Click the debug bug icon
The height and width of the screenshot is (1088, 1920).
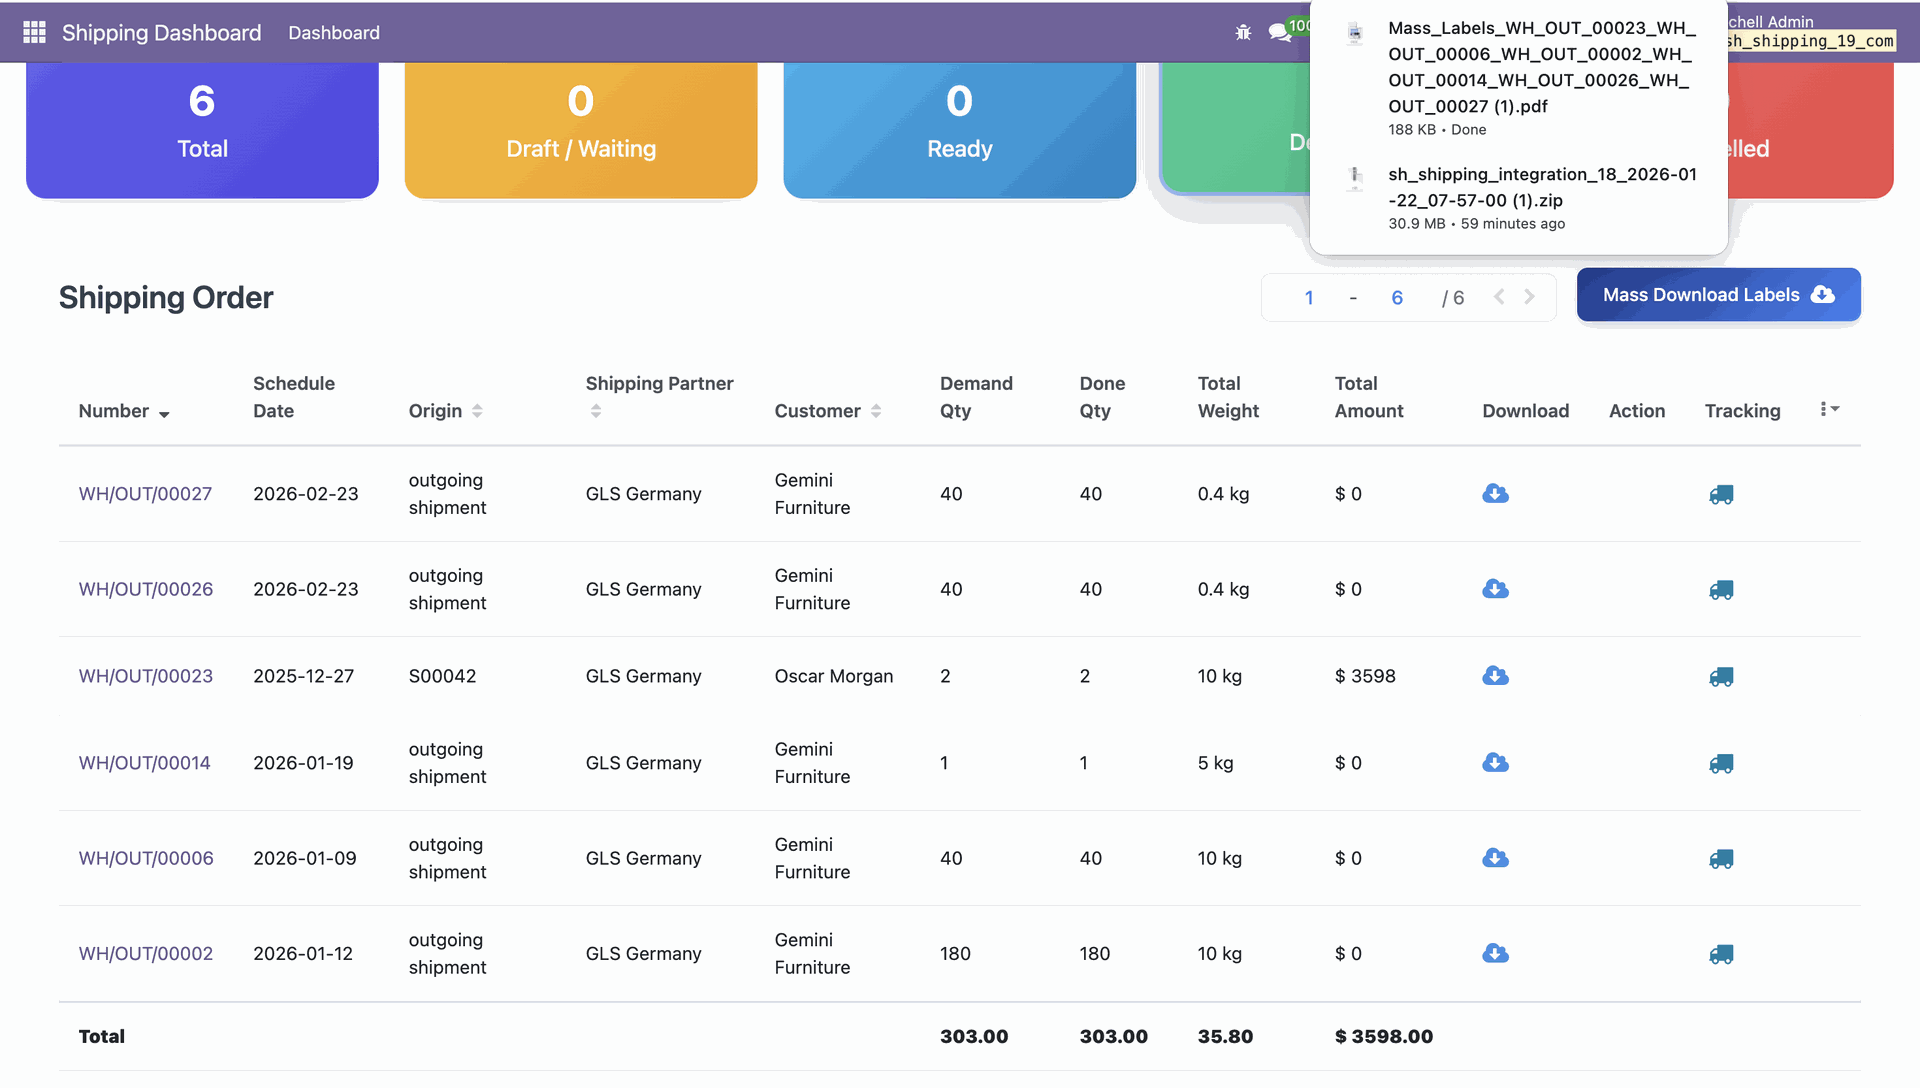[1243, 33]
